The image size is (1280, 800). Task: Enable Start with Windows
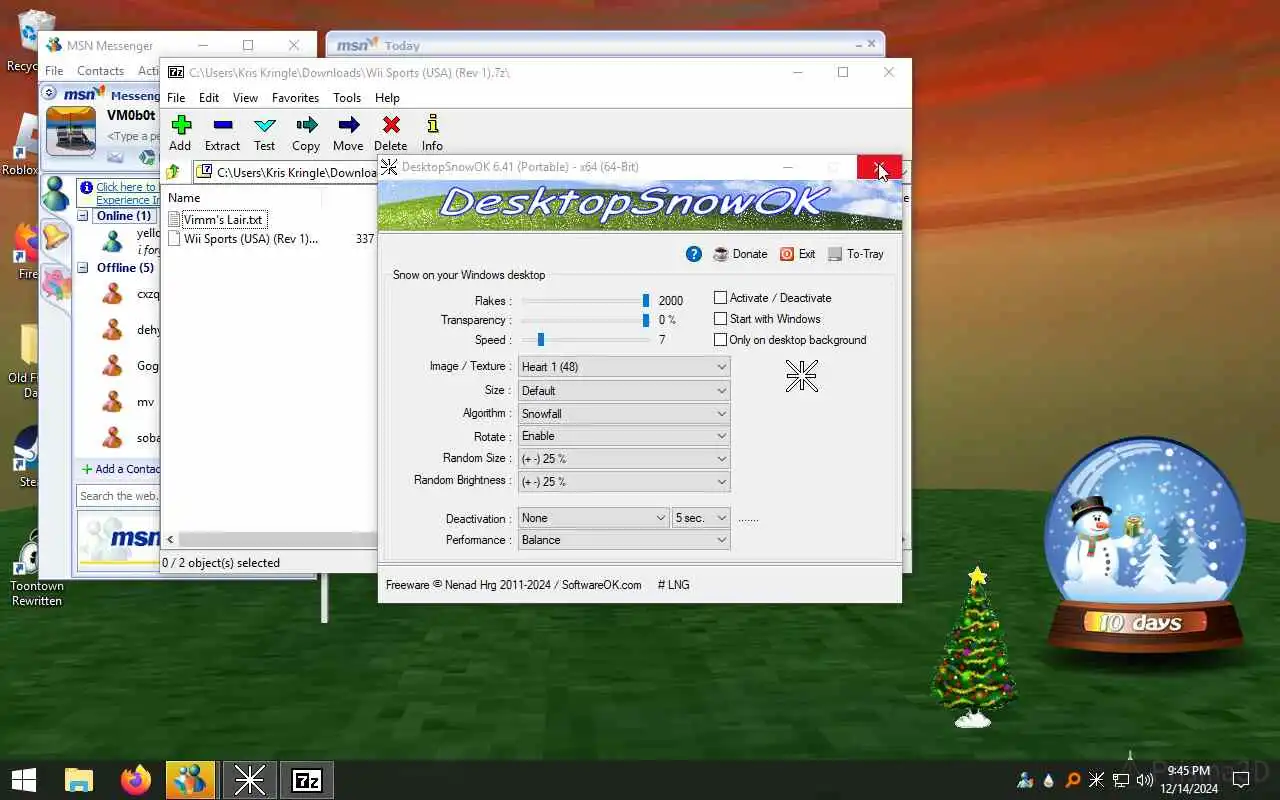coord(720,319)
